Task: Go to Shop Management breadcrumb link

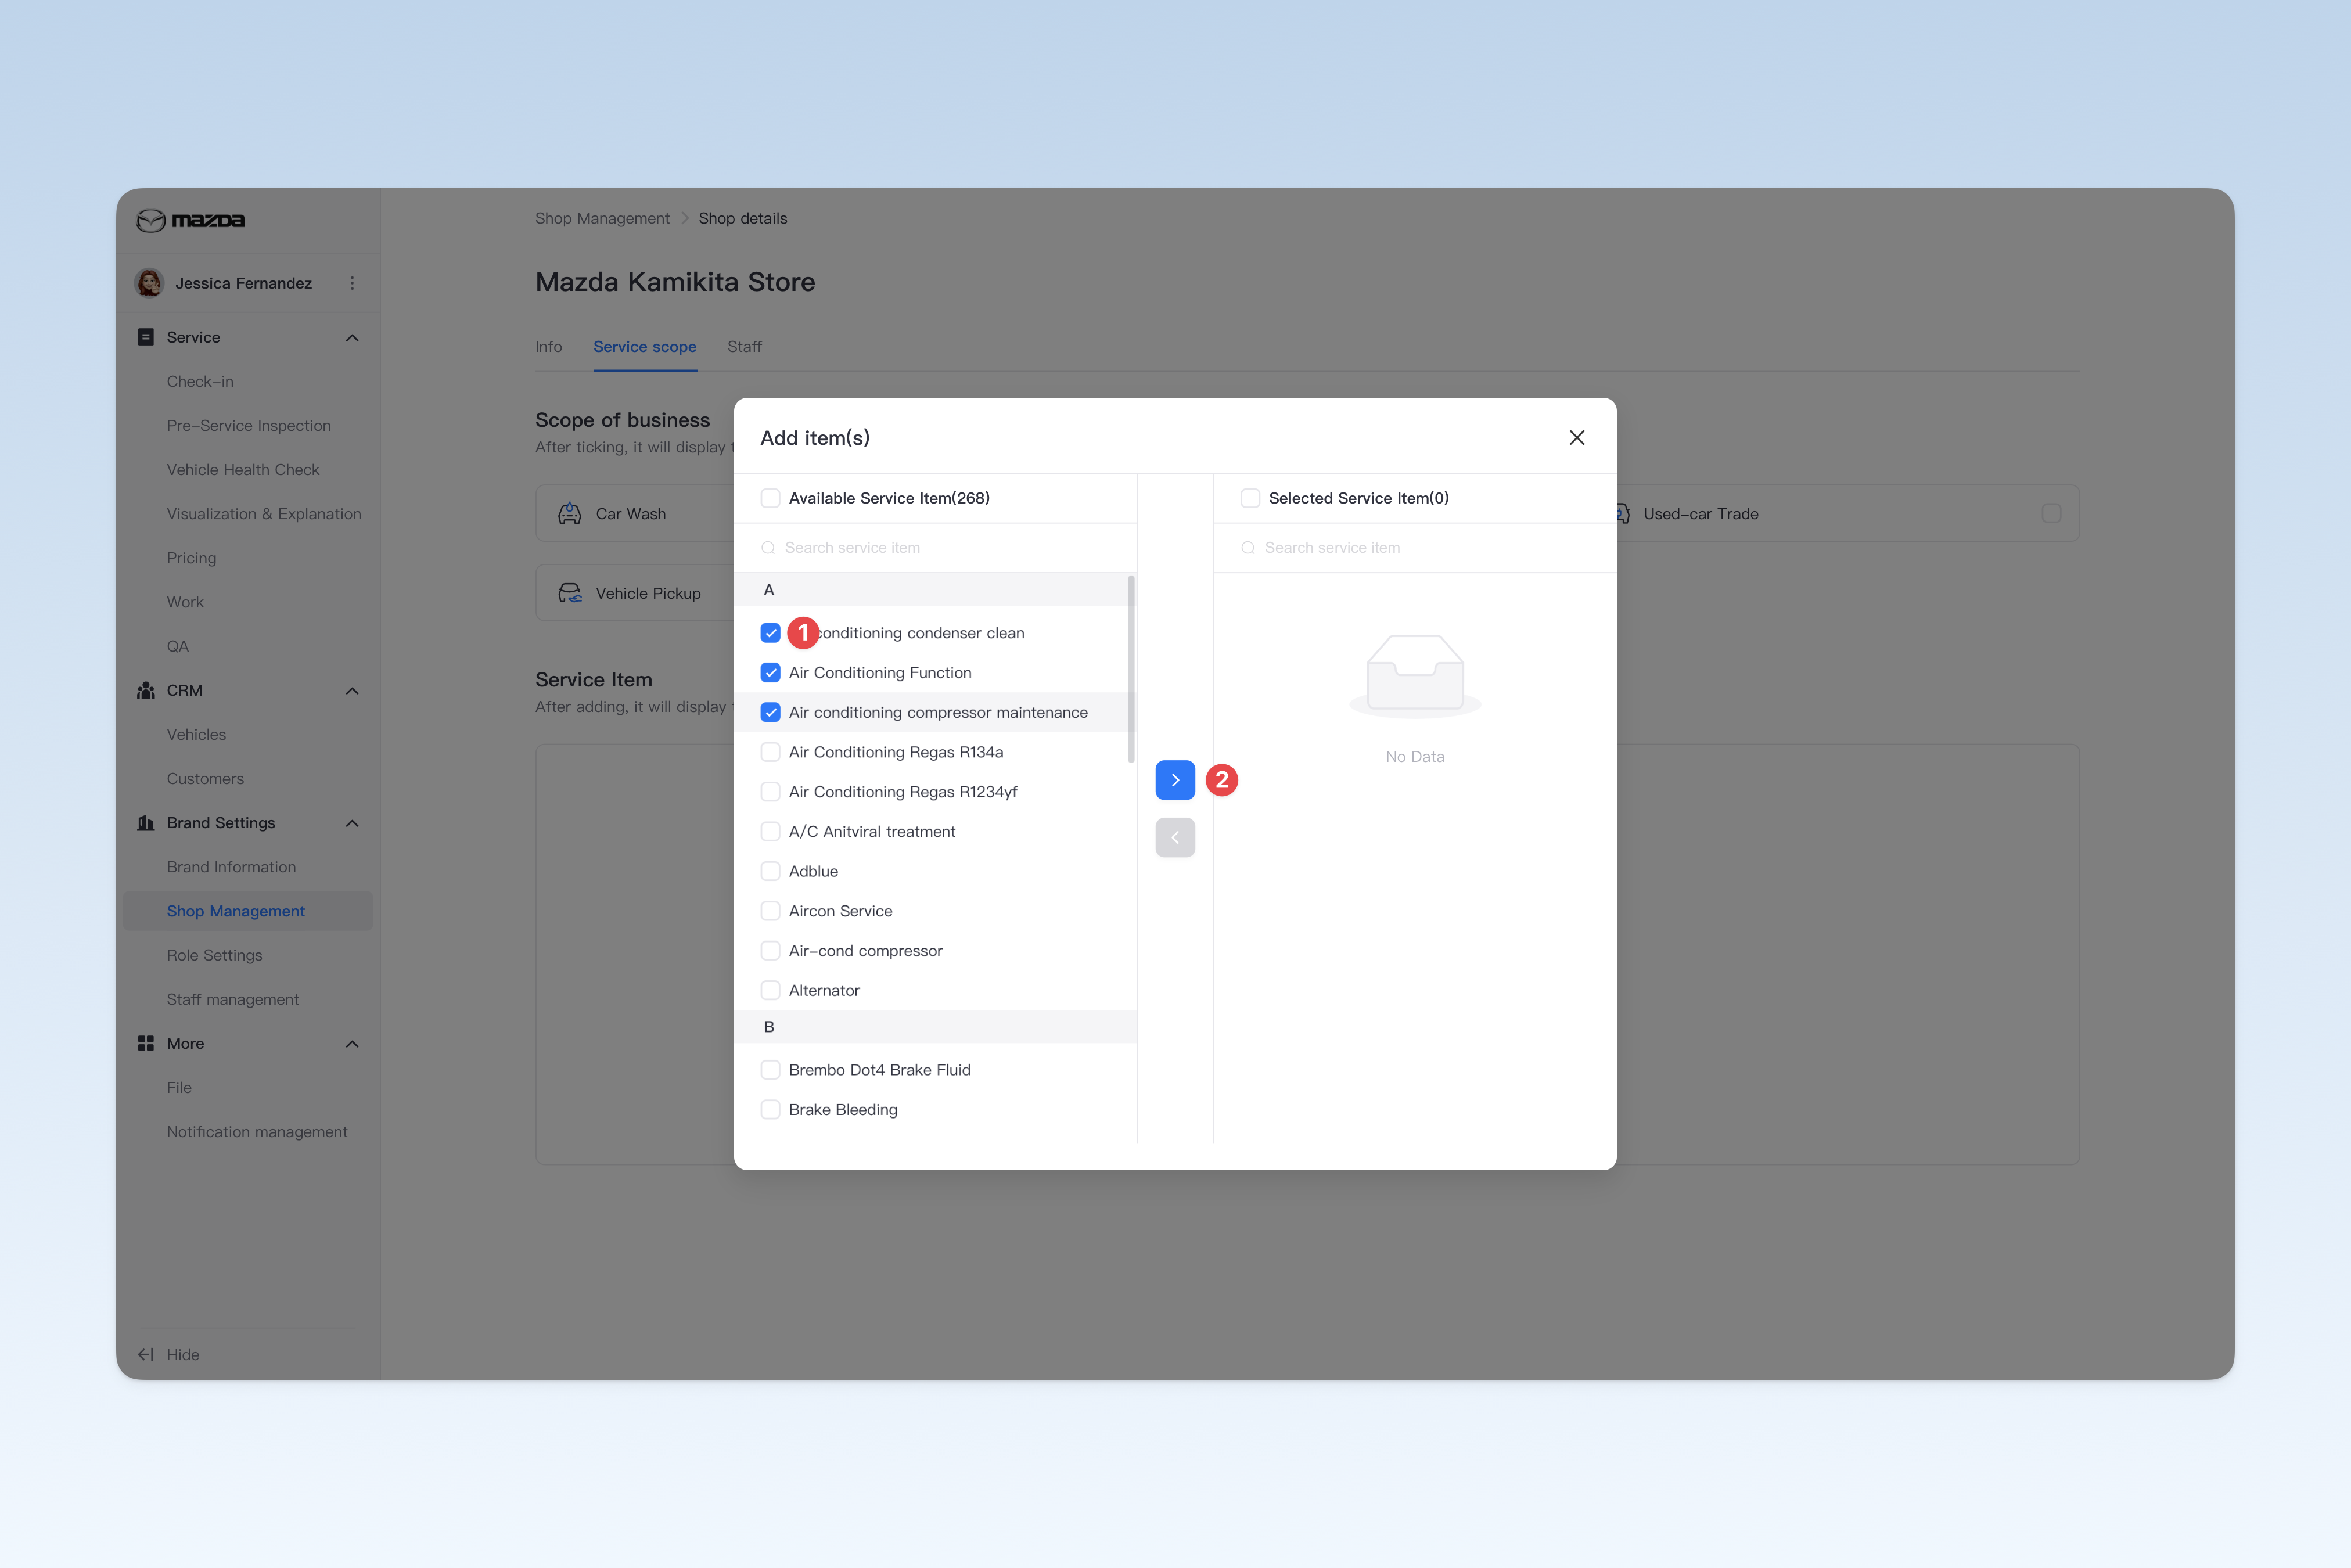Action: [x=602, y=218]
